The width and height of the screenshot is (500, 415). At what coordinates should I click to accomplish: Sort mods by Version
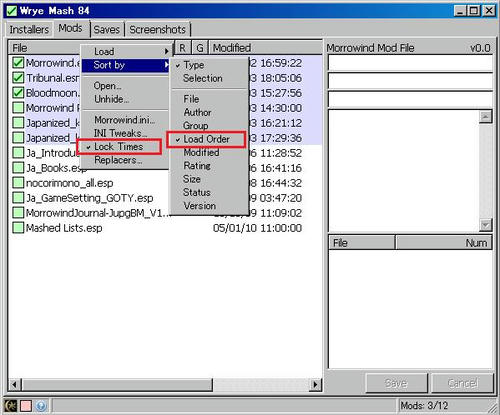(x=209, y=206)
